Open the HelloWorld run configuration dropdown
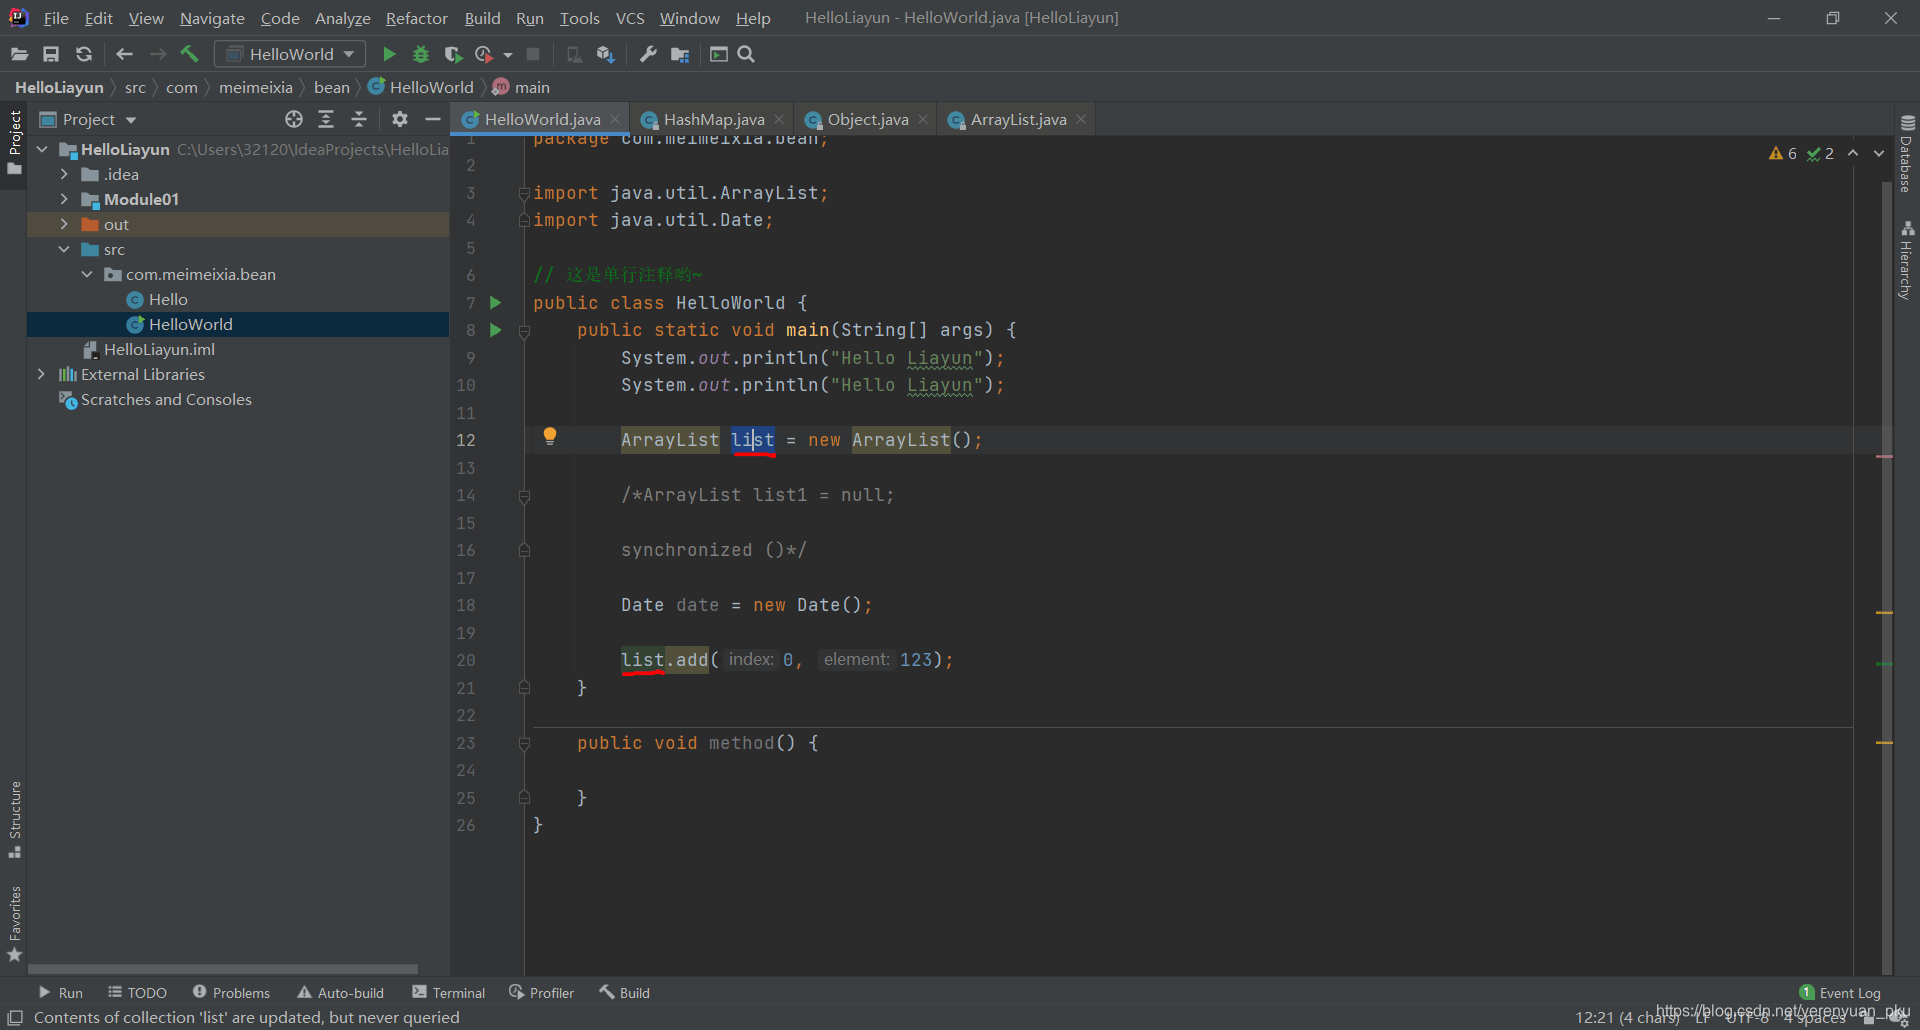This screenshot has width=1920, height=1030. tap(291, 54)
